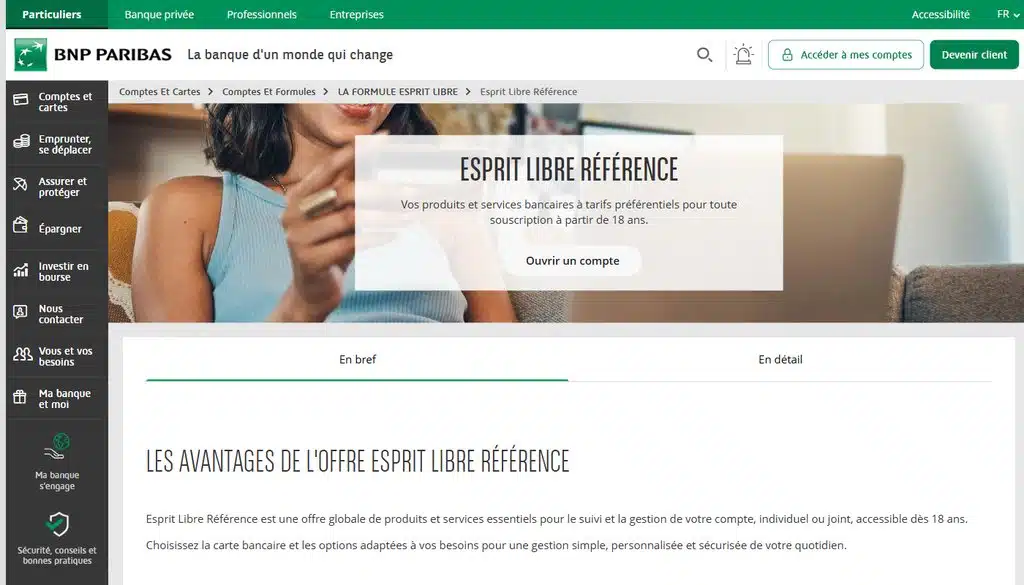Open LA FORMULE ESPRIT LIBRE breadcrumb
This screenshot has width=1024, height=585.
398,91
